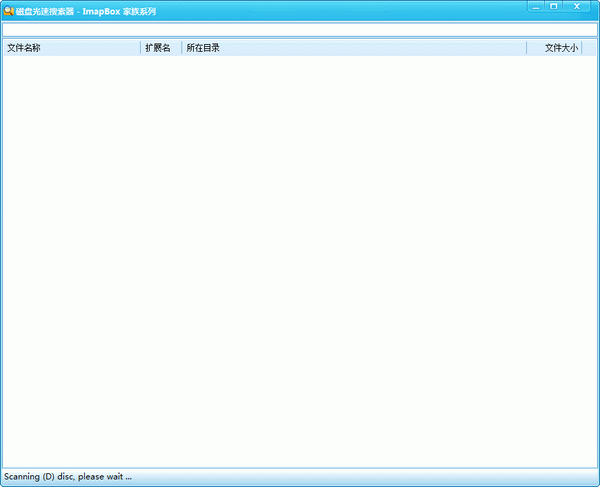Sort by 所在目录 column header
The image size is (600, 487).
[x=354, y=48]
